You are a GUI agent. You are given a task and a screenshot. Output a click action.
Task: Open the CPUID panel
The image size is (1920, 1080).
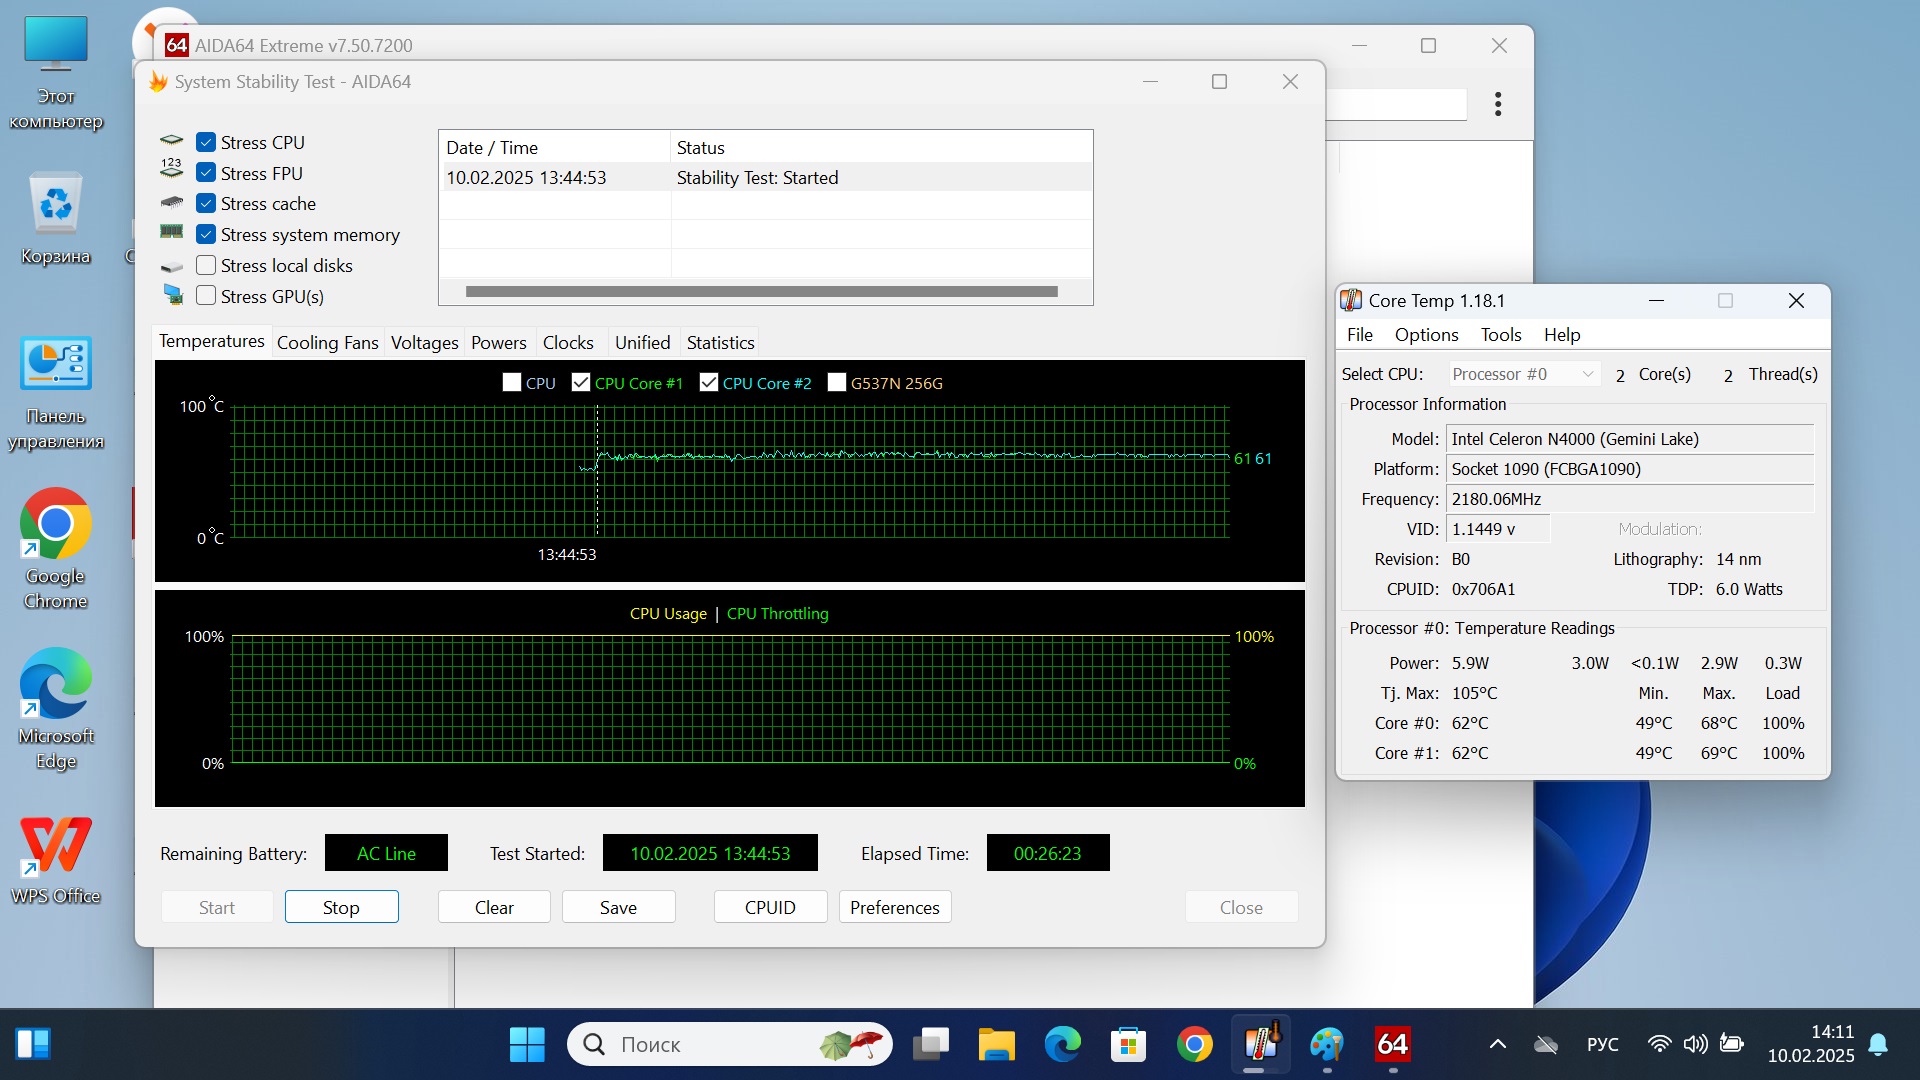coord(770,907)
